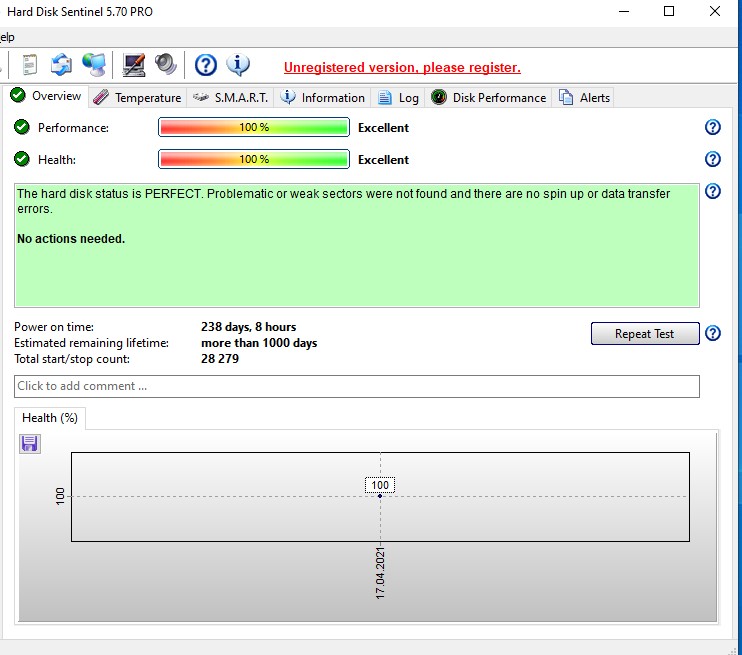Close the Hard Disk Sentinel window
742x655 pixels.
point(715,11)
